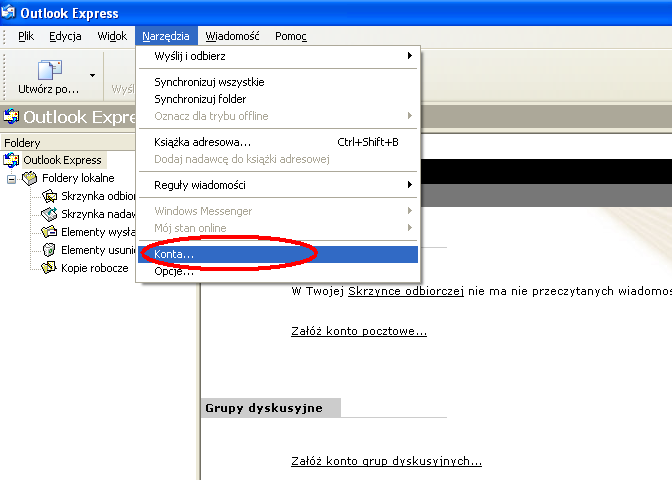Choose Synchronizuj folder from the menu

pyautogui.click(x=278, y=99)
